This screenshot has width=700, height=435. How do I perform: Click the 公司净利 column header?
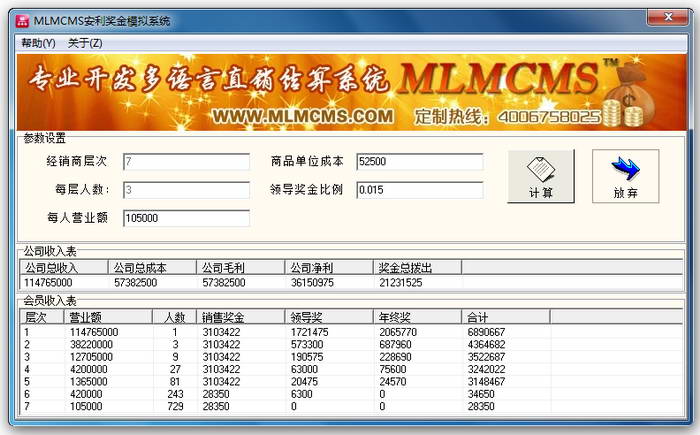329,268
